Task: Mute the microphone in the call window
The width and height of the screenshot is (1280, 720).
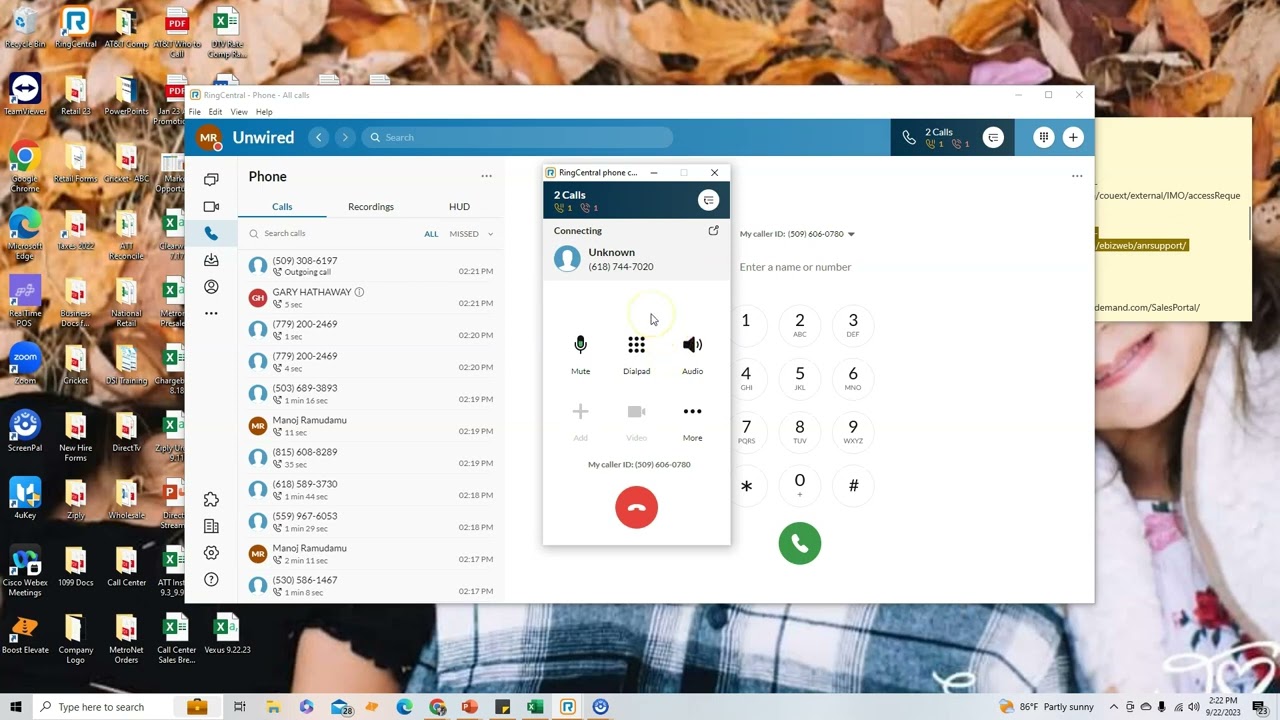Action: 580,354
